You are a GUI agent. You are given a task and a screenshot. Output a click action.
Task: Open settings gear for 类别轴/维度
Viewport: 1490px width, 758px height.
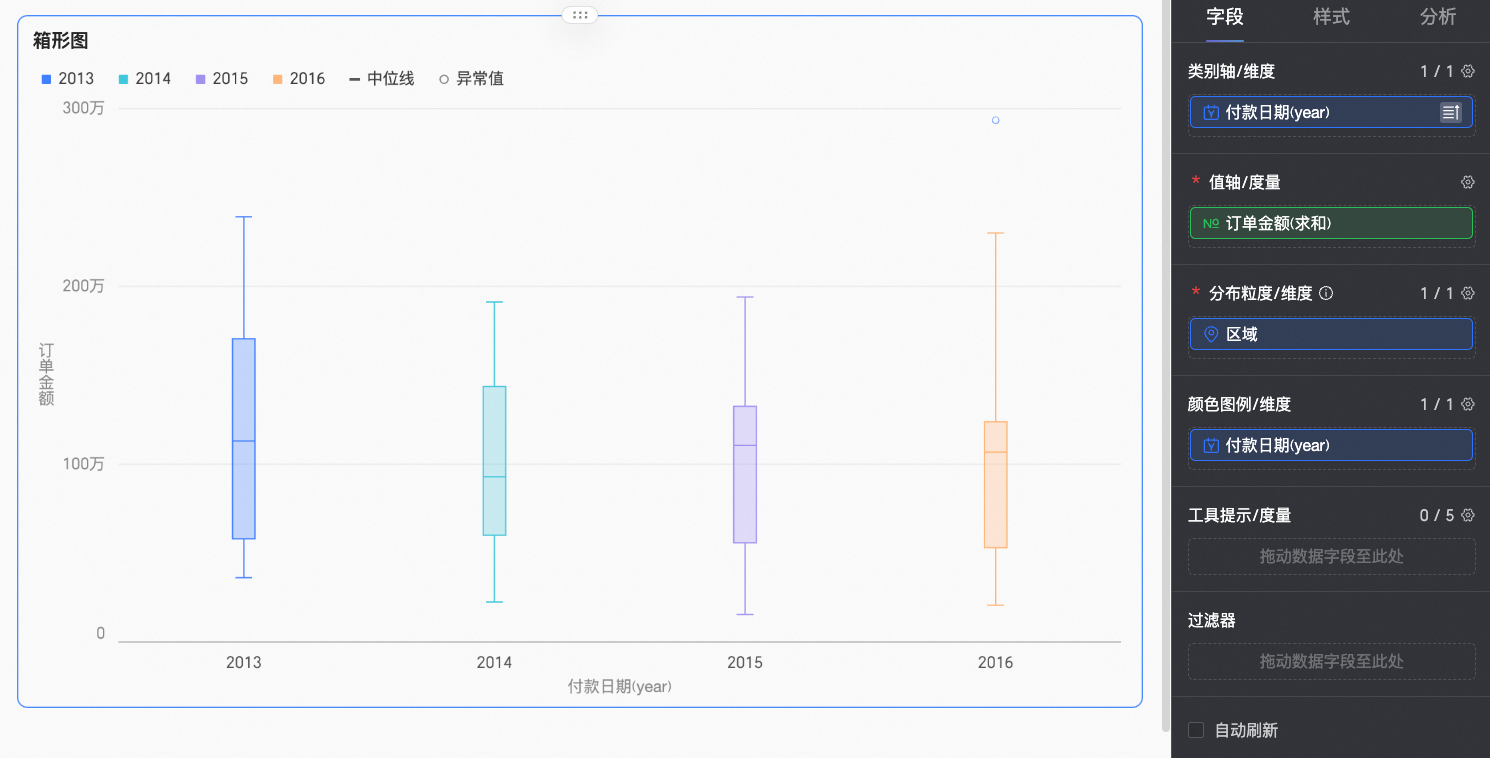(1468, 71)
